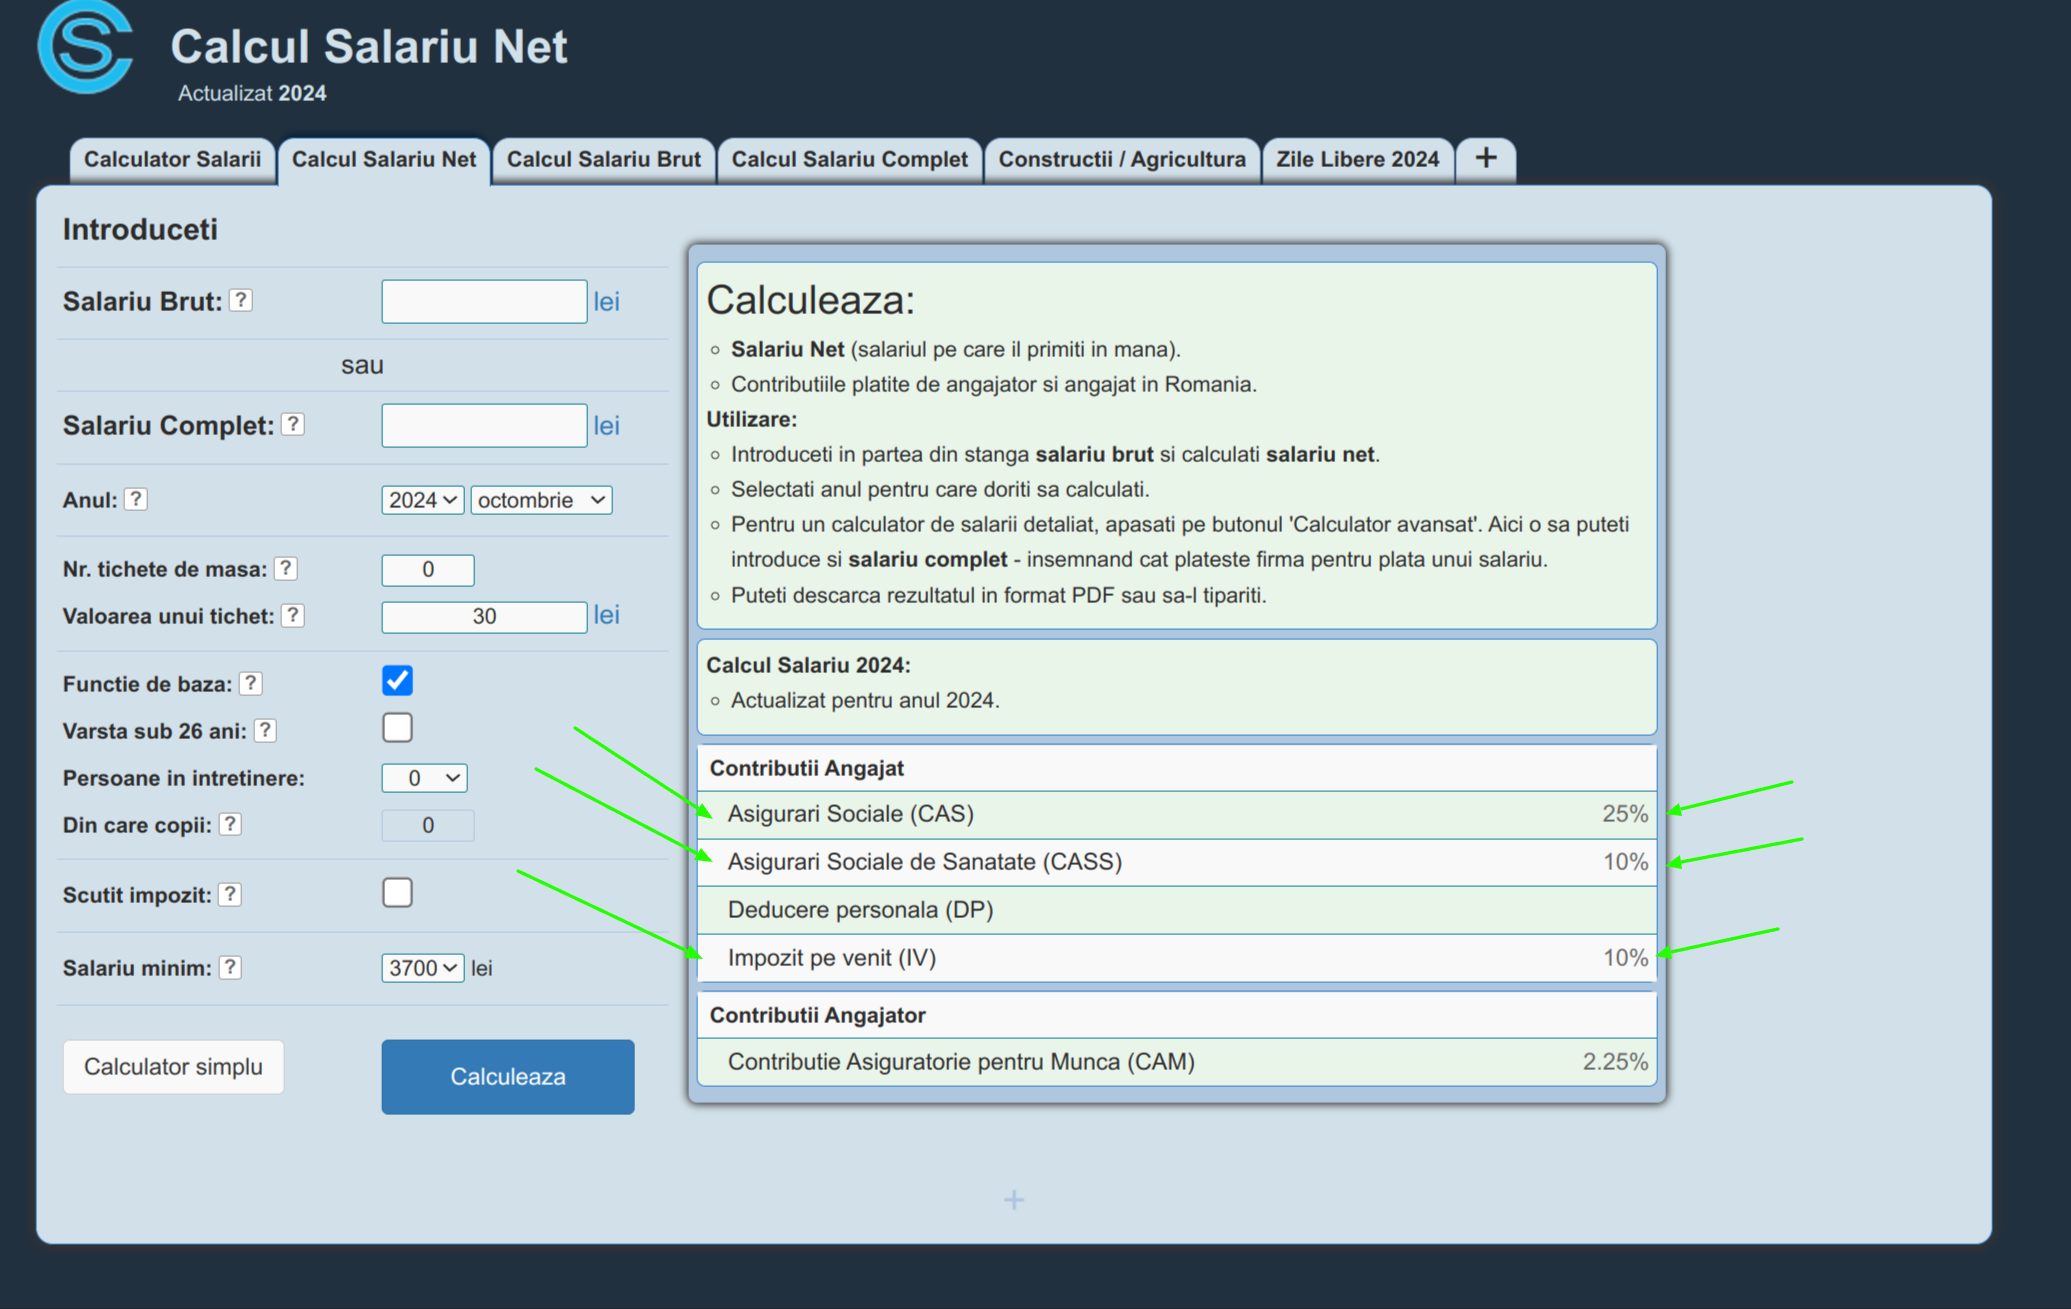The width and height of the screenshot is (2071, 1309).
Task: Switch to Calcul Salariu Brut tab
Action: click(603, 160)
